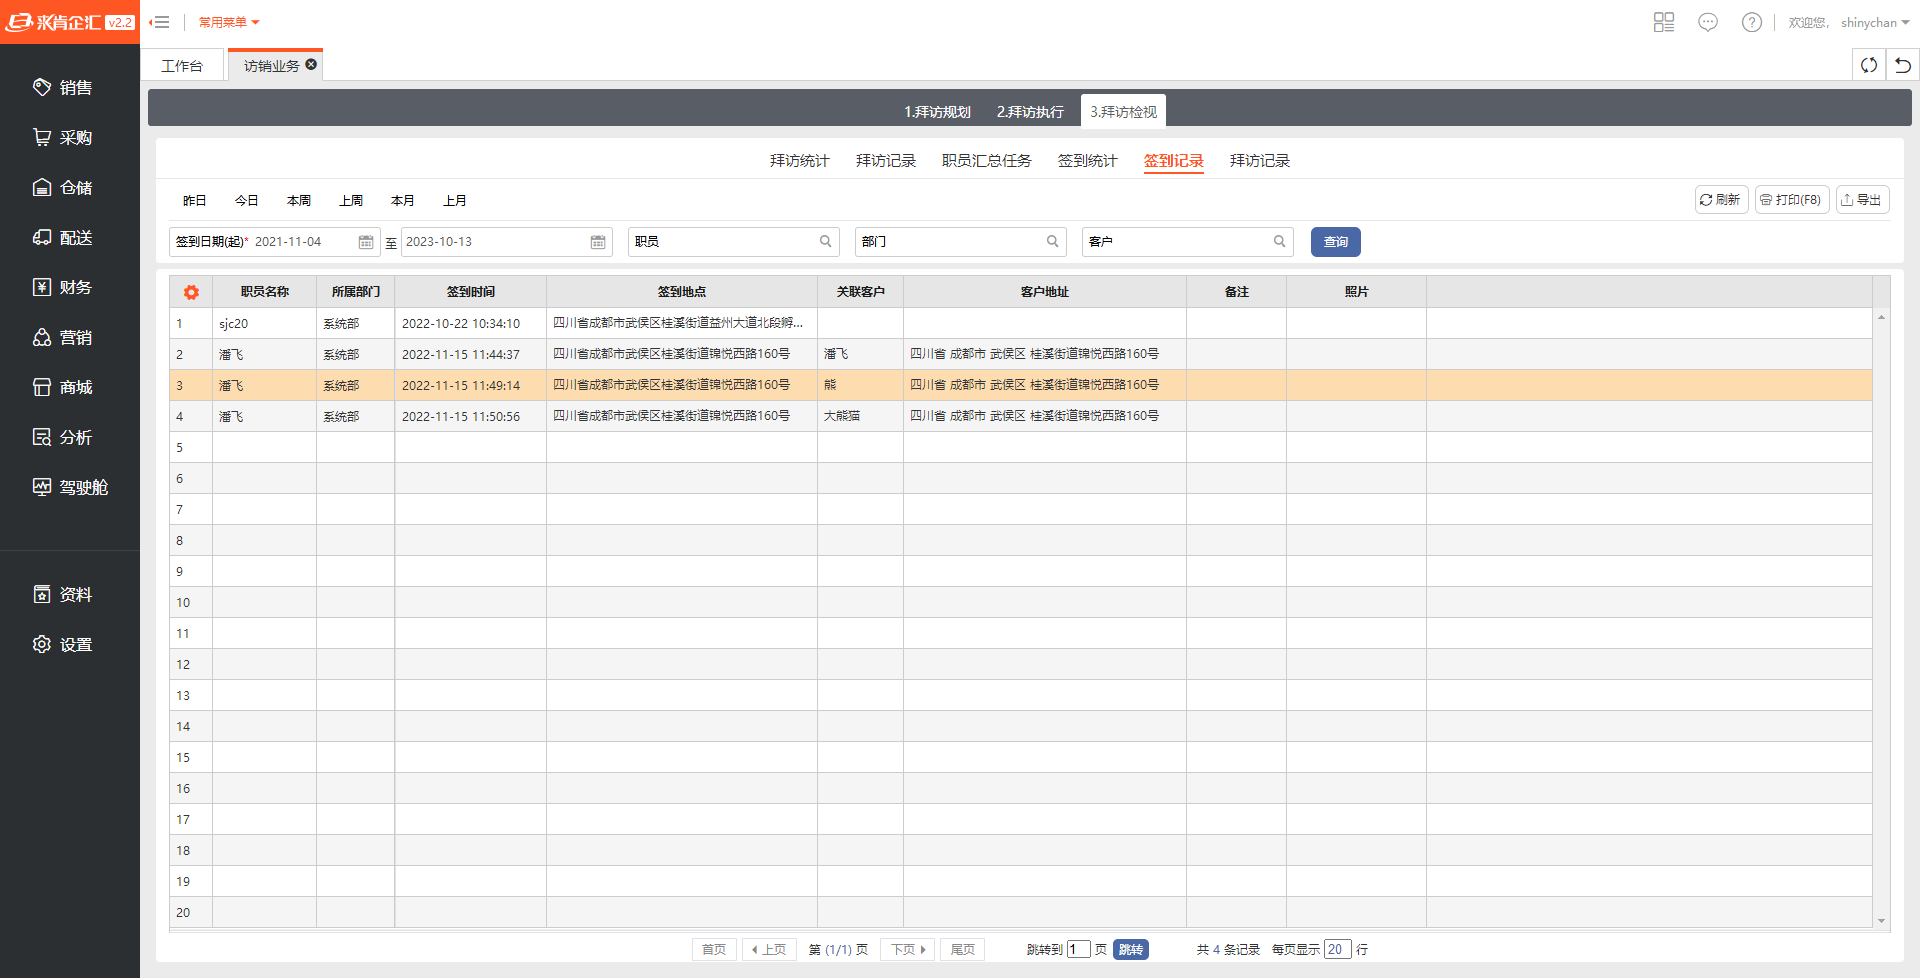Click search icon in 职员 field
Viewport: 1920px width, 978px height.
point(826,241)
